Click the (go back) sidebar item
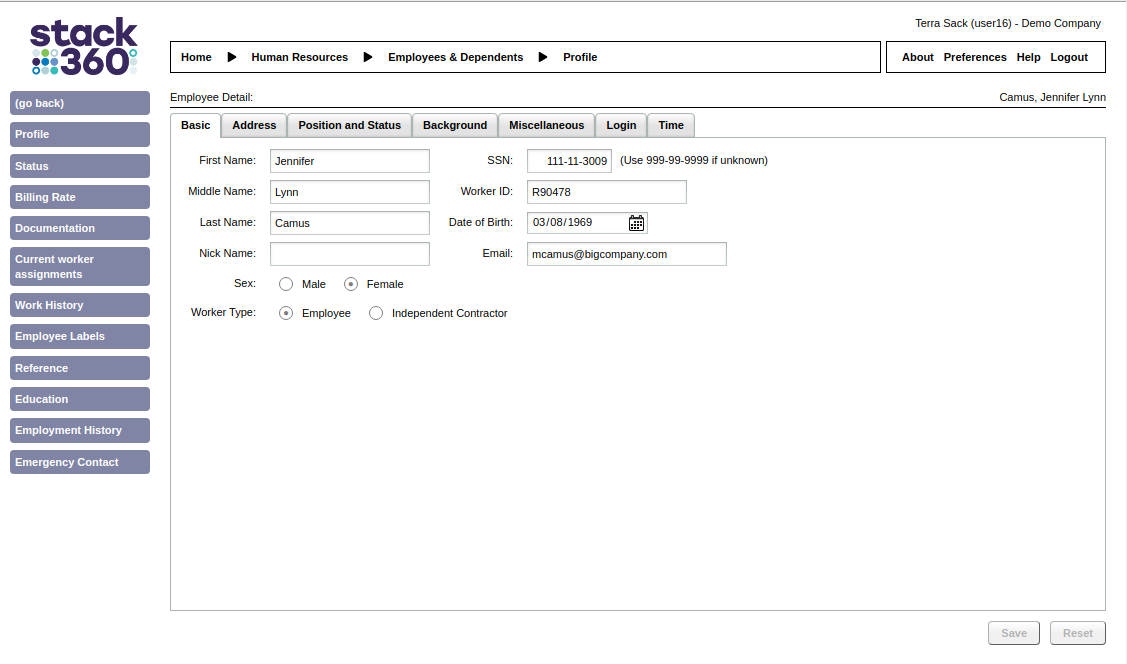The height and width of the screenshot is (664, 1127). pyautogui.click(x=79, y=103)
